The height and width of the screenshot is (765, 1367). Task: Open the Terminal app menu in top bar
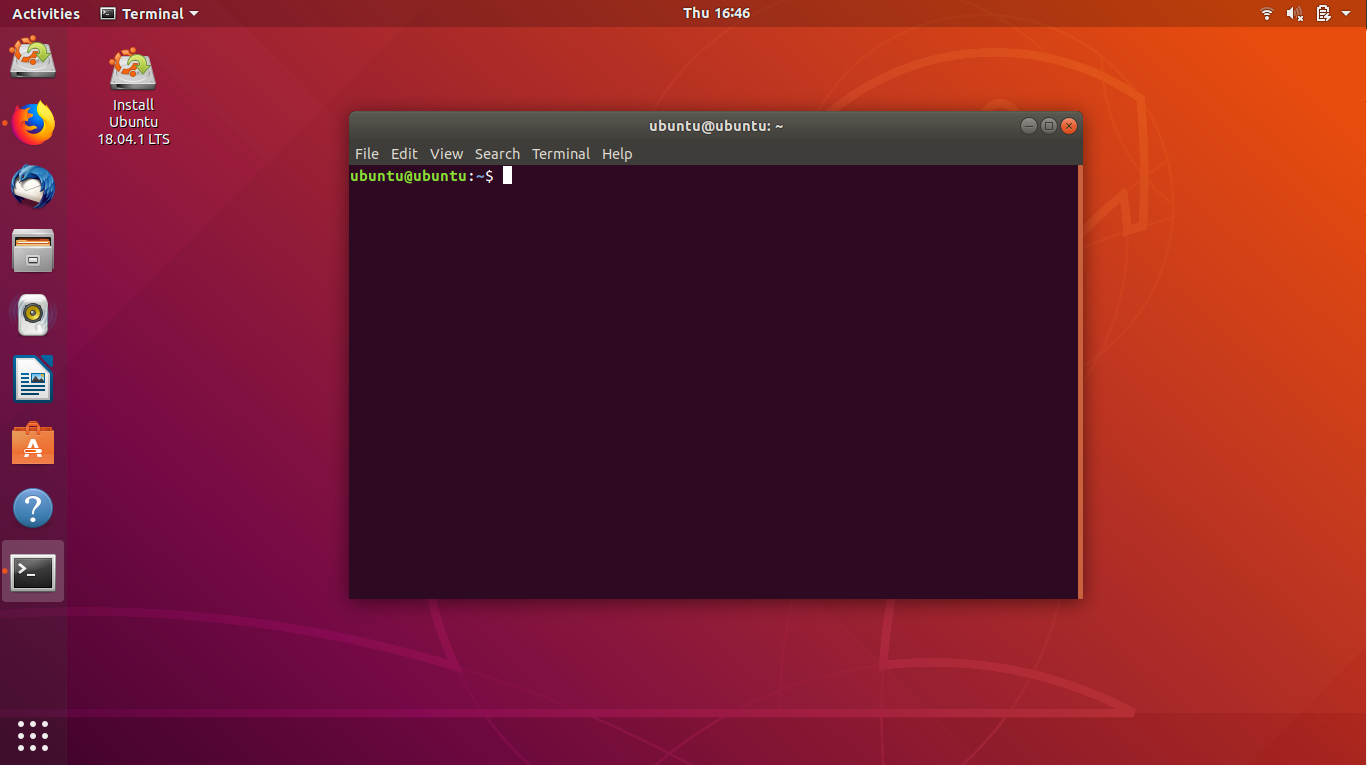150,14
